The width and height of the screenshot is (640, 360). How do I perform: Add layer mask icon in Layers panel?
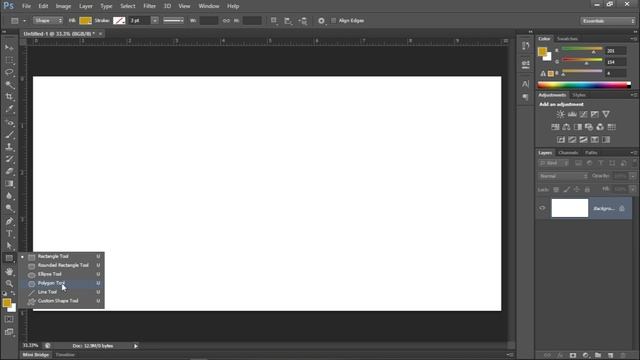click(573, 355)
